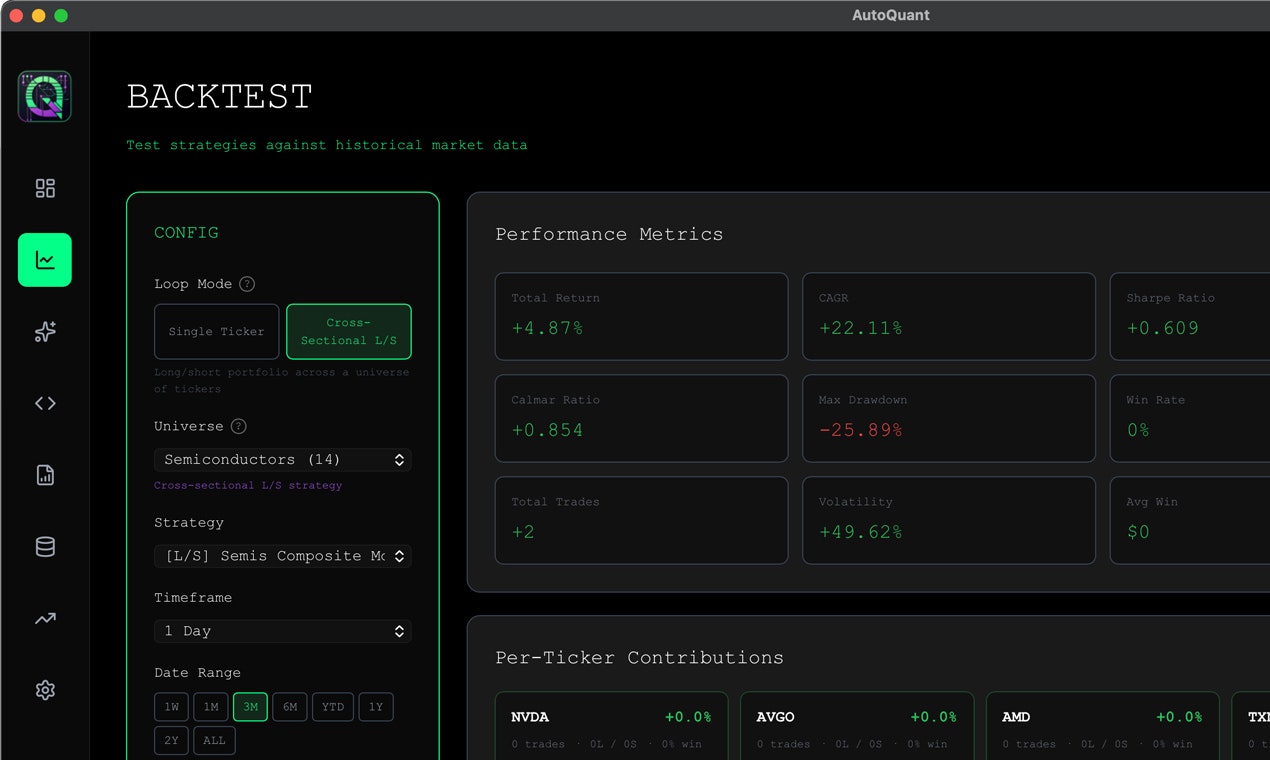Screen dimensions: 1270x760
Task: Set date range to YTD
Action: tap(333, 707)
